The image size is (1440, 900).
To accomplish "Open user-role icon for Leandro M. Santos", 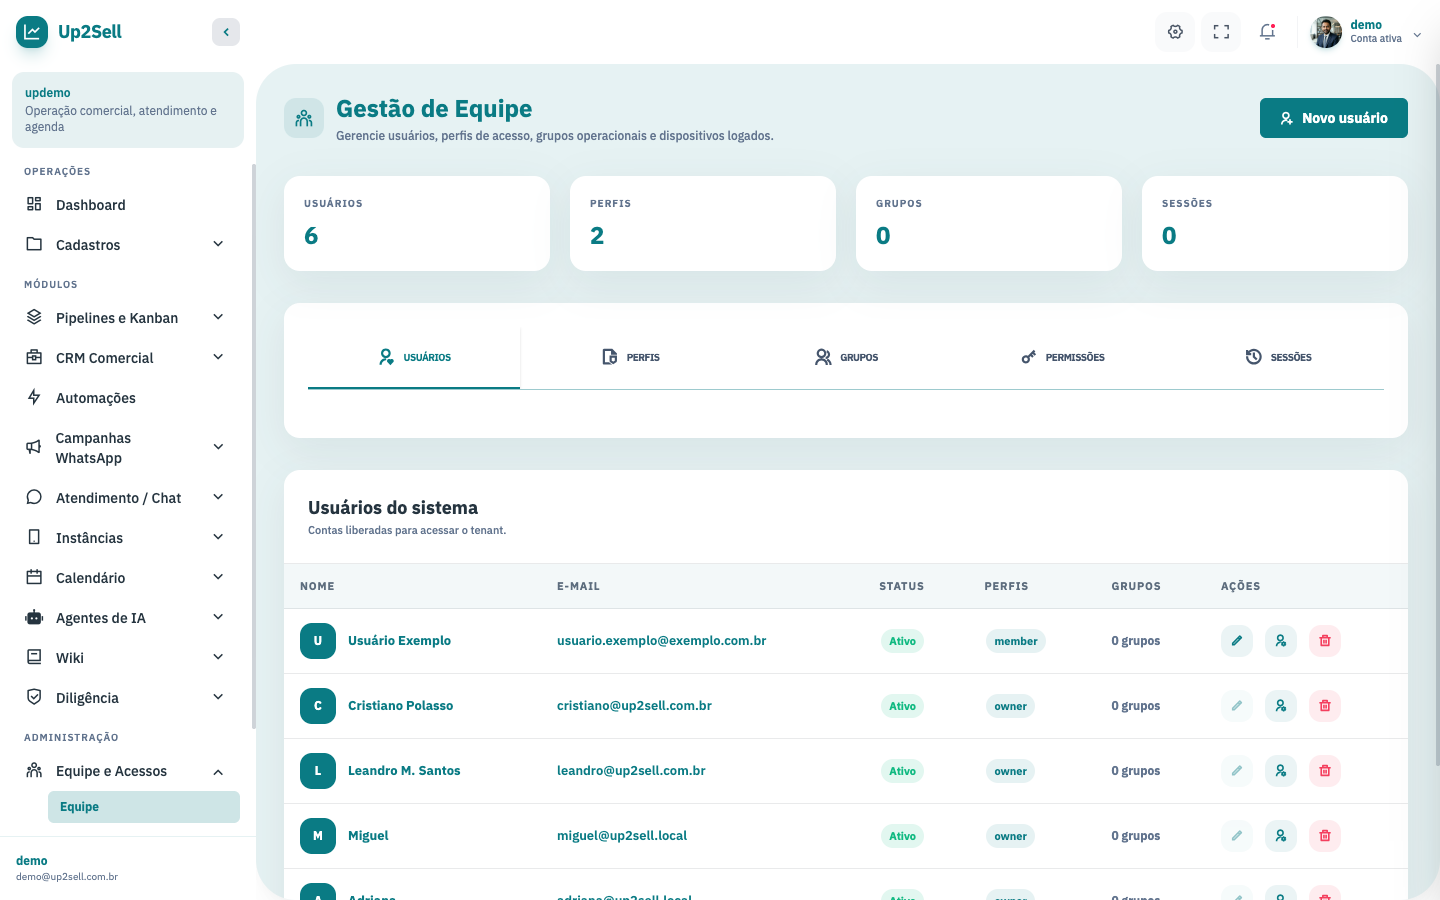I will pos(1281,771).
